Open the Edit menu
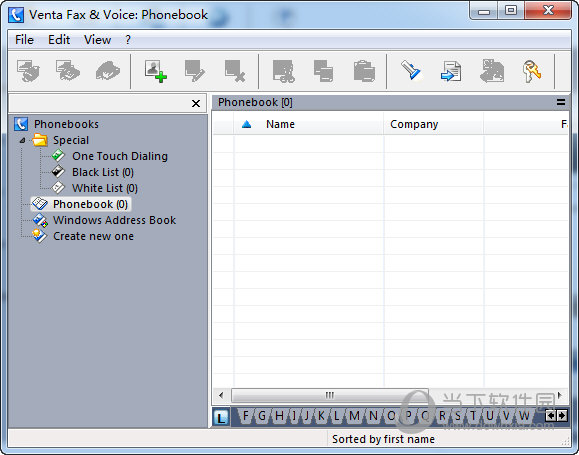Viewport: 579px width, 455px height. click(x=59, y=40)
